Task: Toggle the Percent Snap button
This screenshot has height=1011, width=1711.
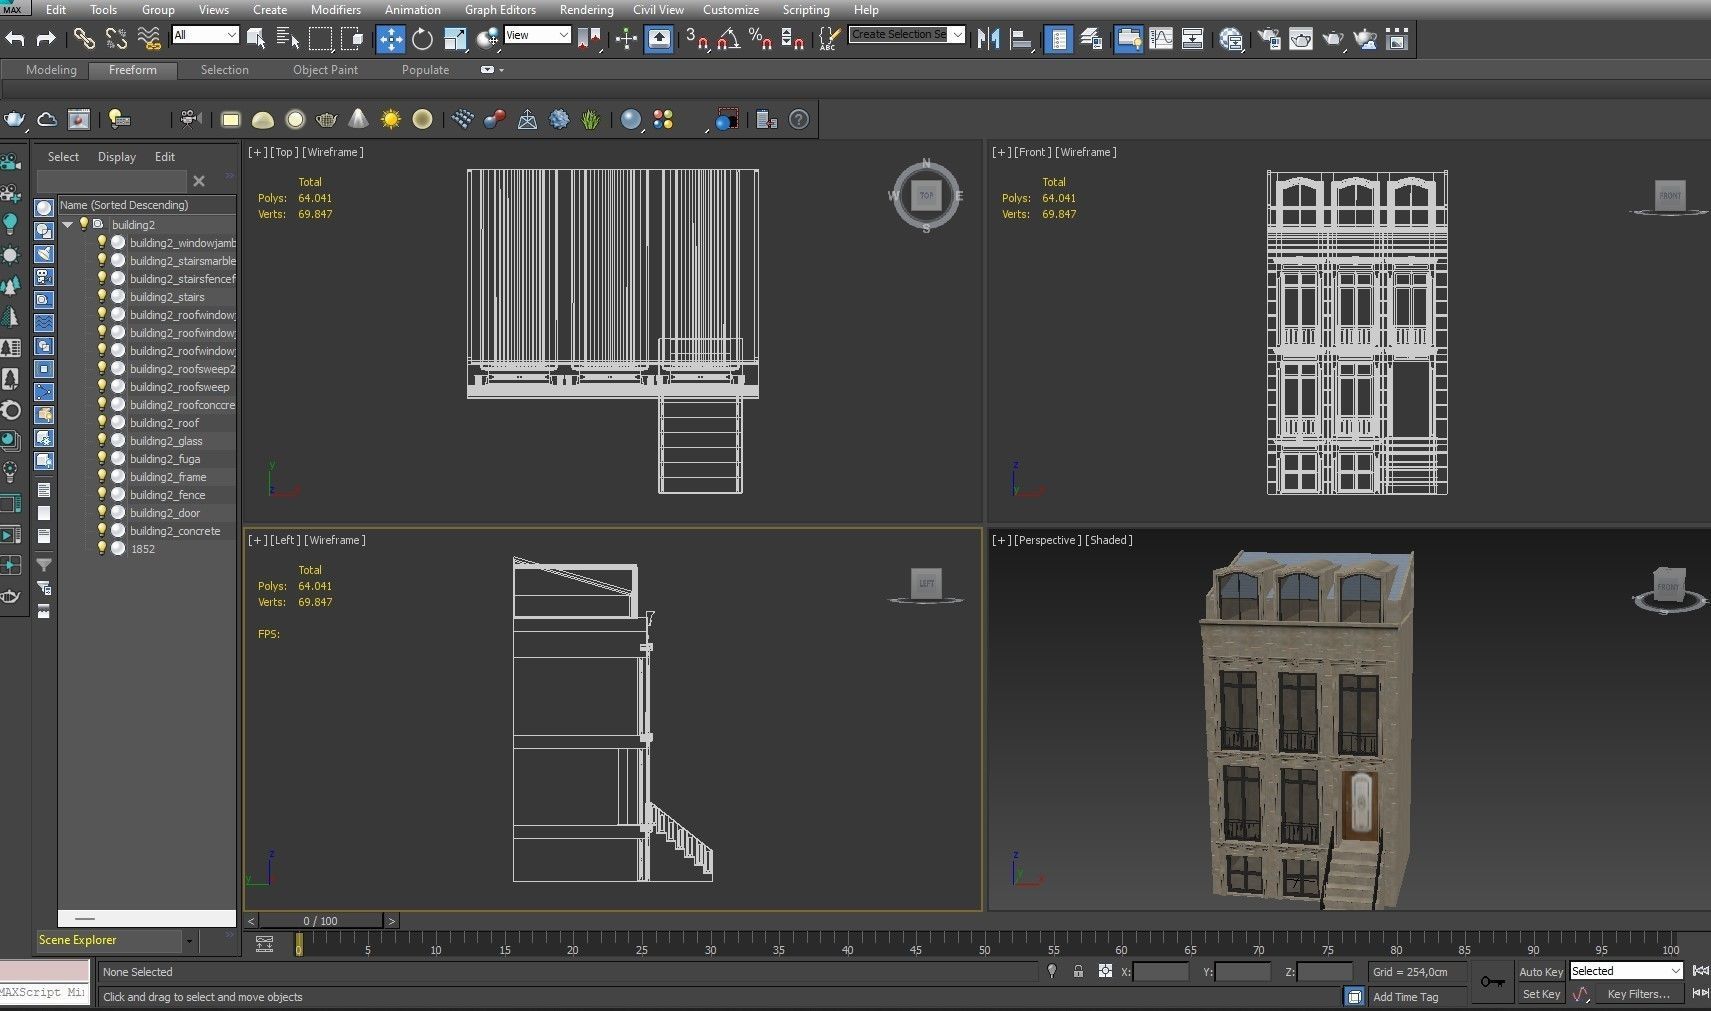Action: click(761, 39)
